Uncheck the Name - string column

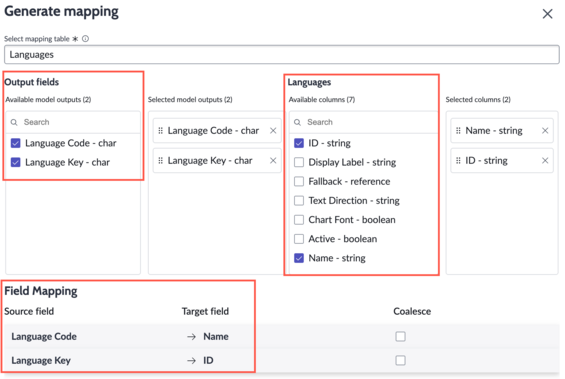point(299,258)
